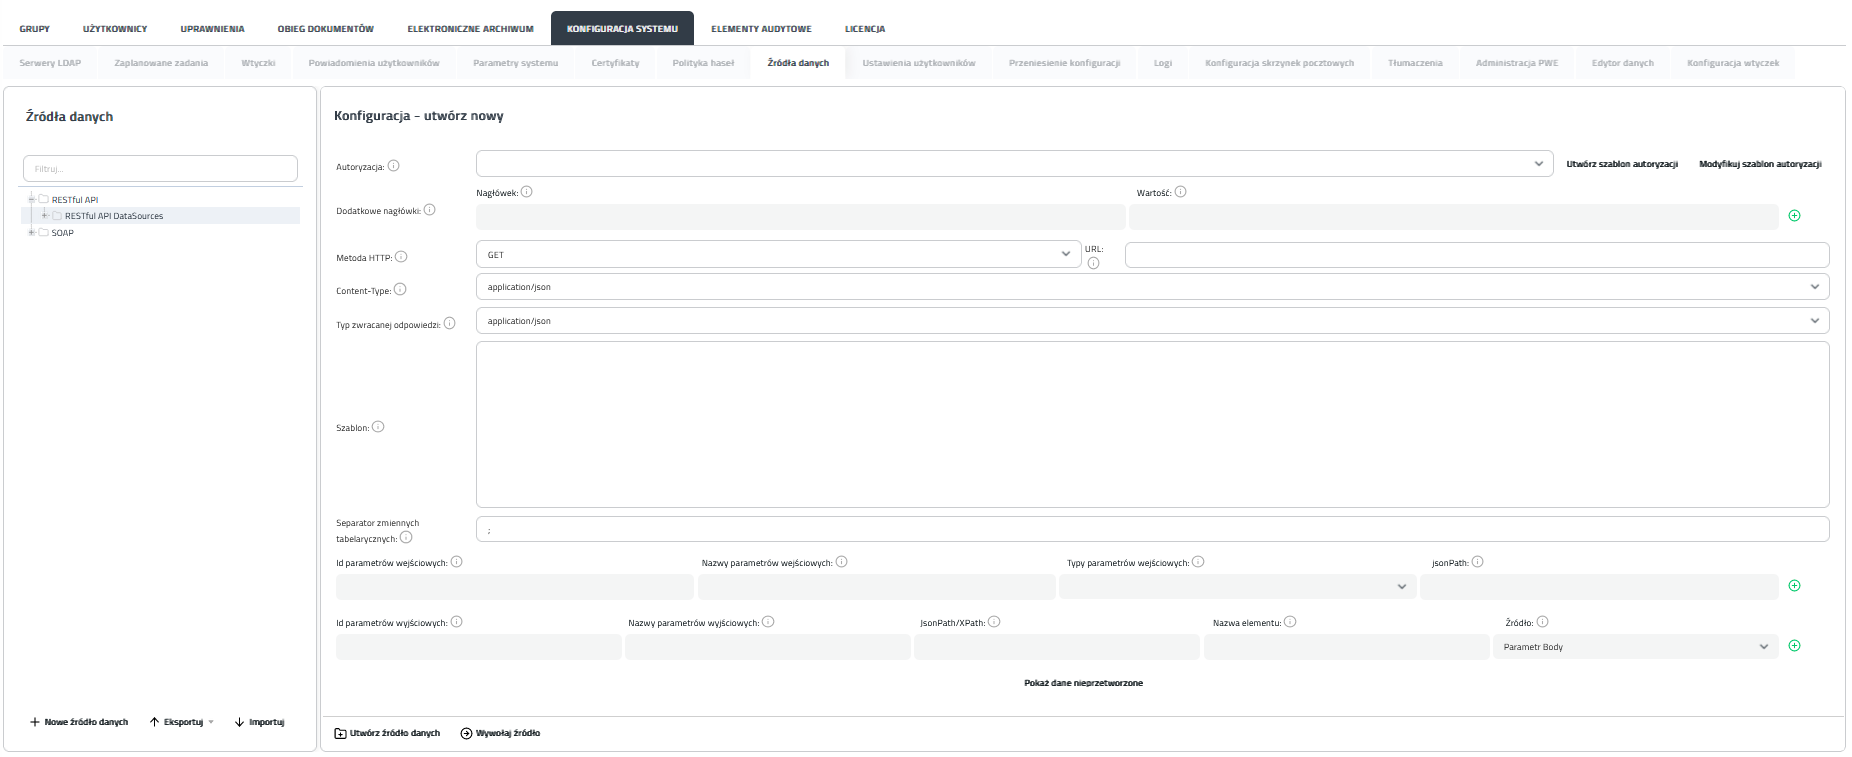Click into the Szablon text area

1152,425
